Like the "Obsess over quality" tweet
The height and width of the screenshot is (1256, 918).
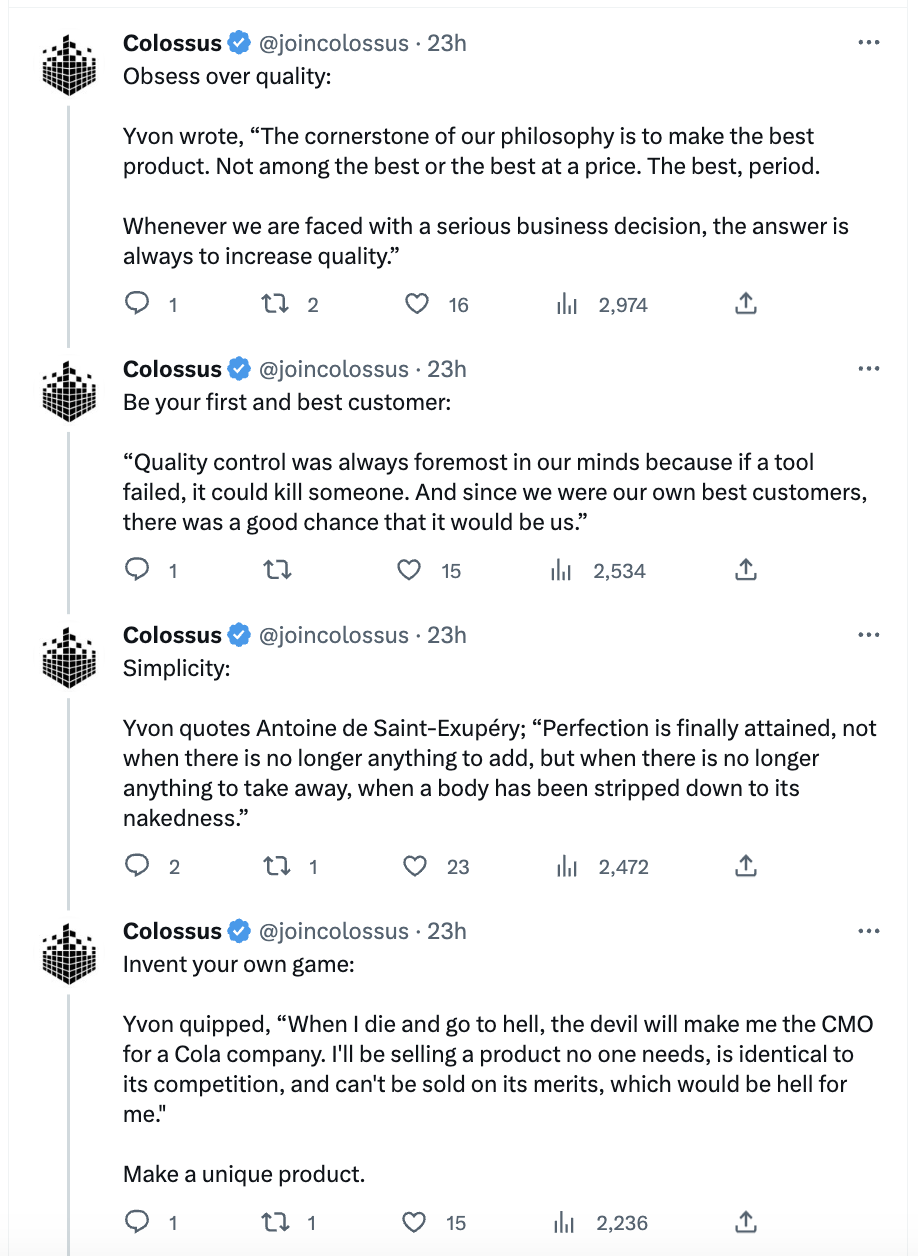pos(416,305)
